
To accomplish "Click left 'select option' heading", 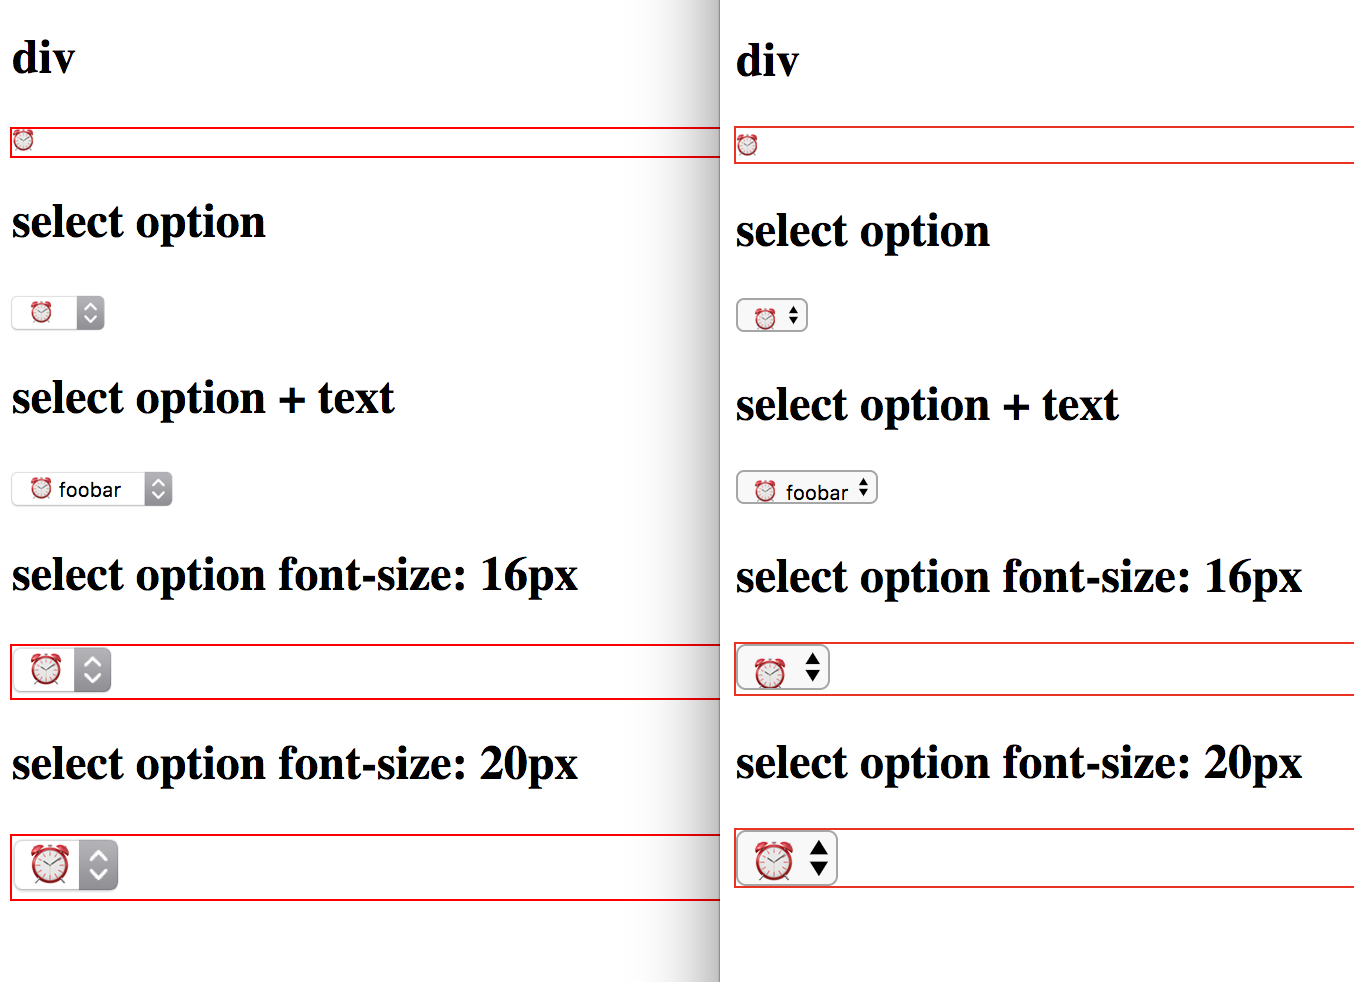I will coord(139,224).
